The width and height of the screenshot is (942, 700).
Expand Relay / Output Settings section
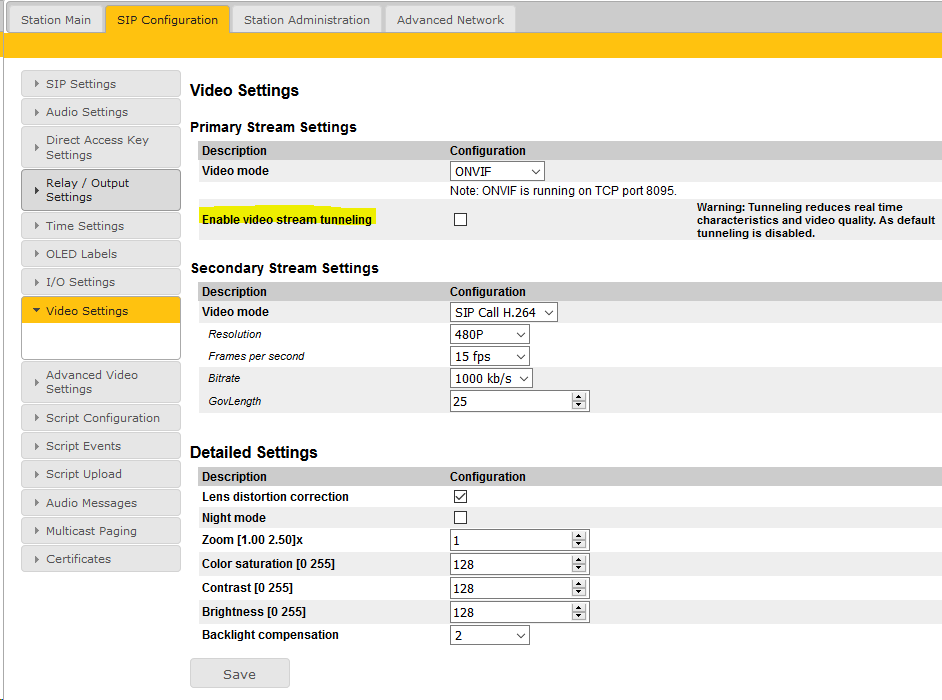tap(100, 190)
